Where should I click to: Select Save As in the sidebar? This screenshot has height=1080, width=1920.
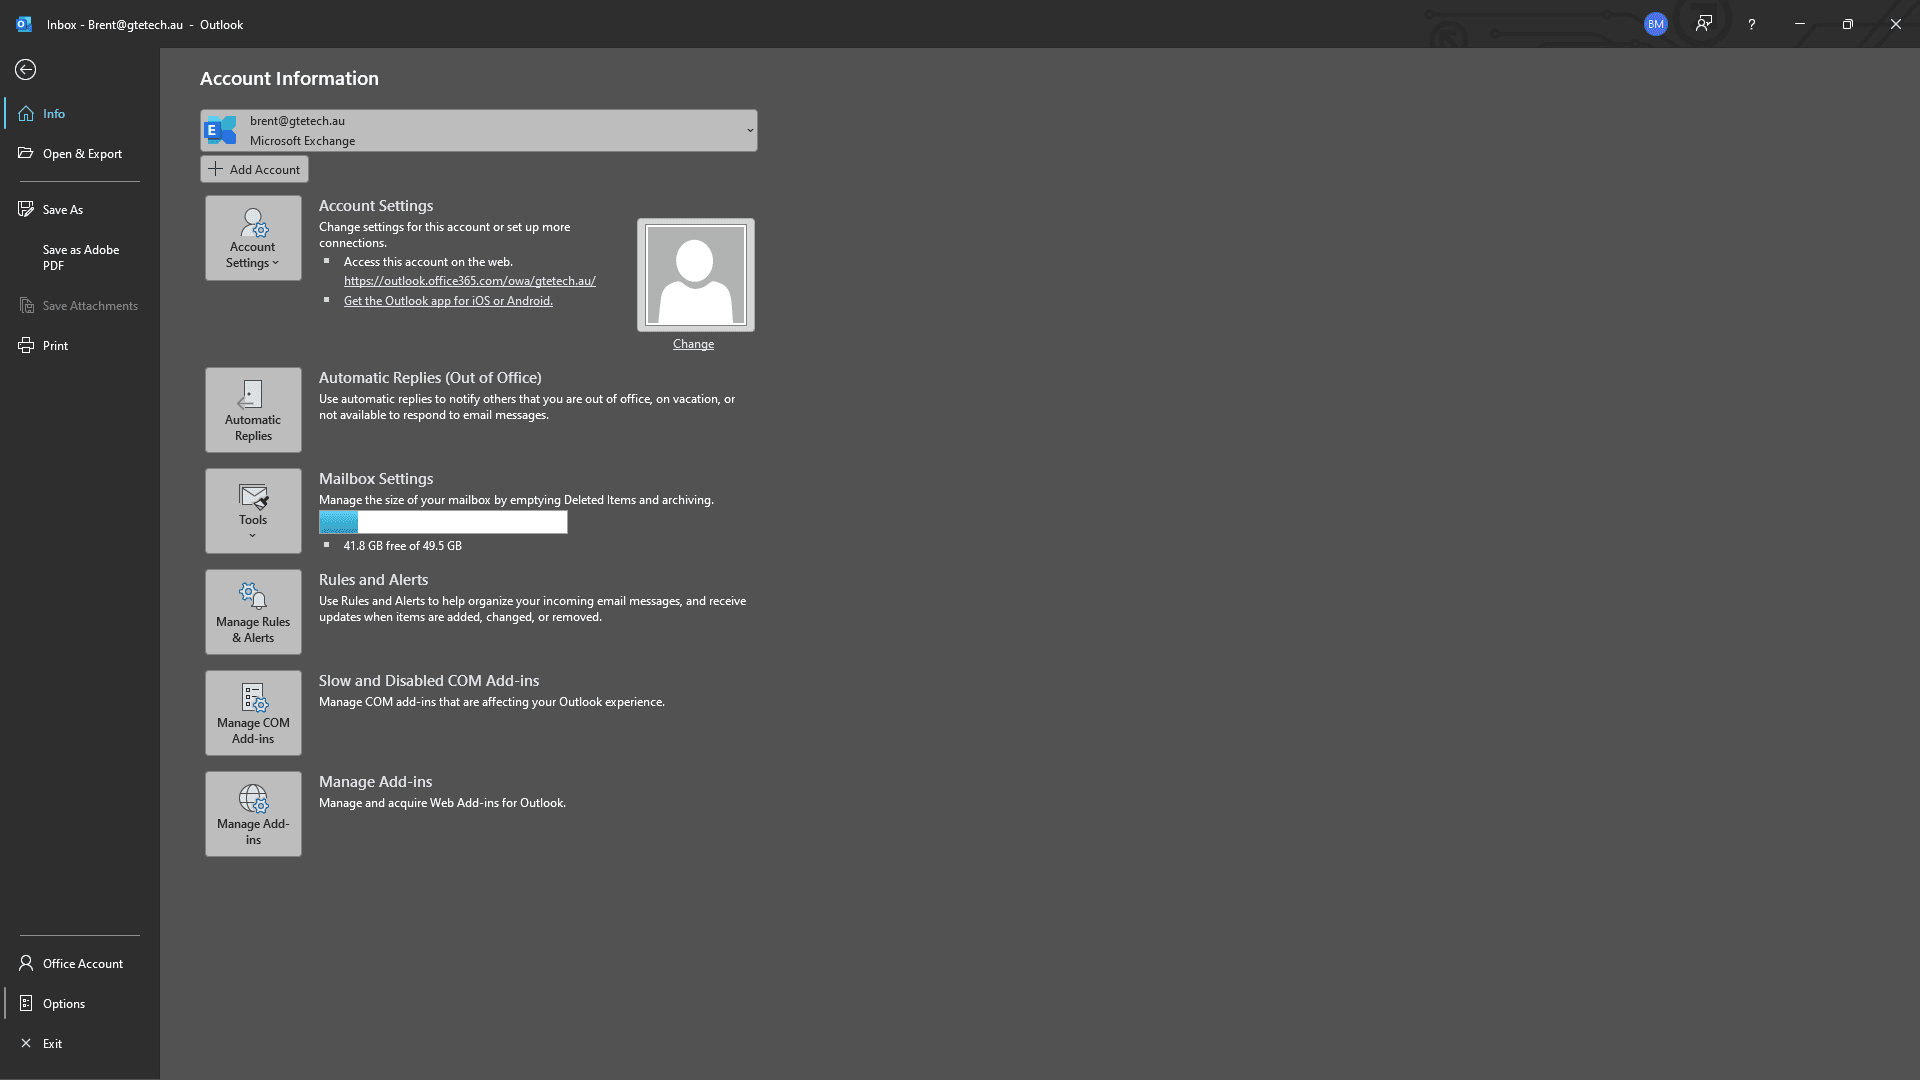click(x=80, y=210)
